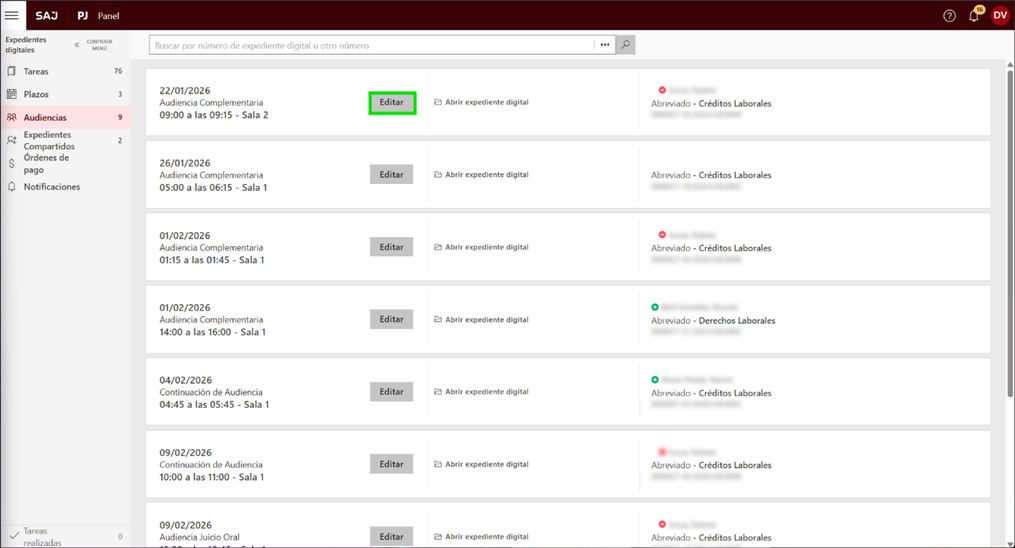This screenshot has height=548, width=1015.
Task: Edit the 26/01/2026 hearing
Action: [x=391, y=175]
